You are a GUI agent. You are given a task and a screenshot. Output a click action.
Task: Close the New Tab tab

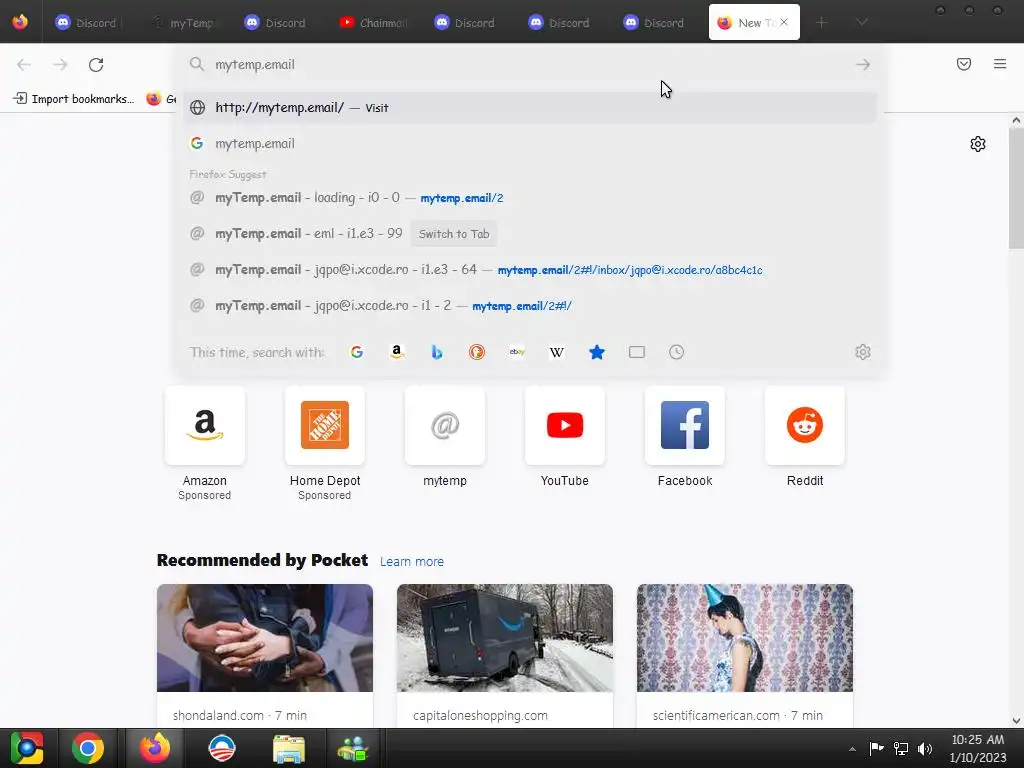pos(784,22)
